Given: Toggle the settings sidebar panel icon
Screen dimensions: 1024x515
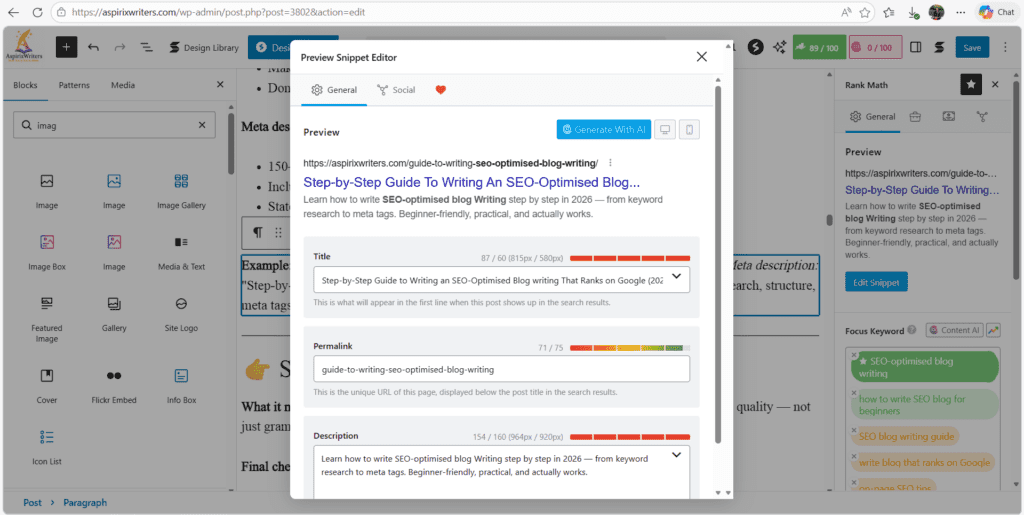Looking at the screenshot, I should pos(916,47).
